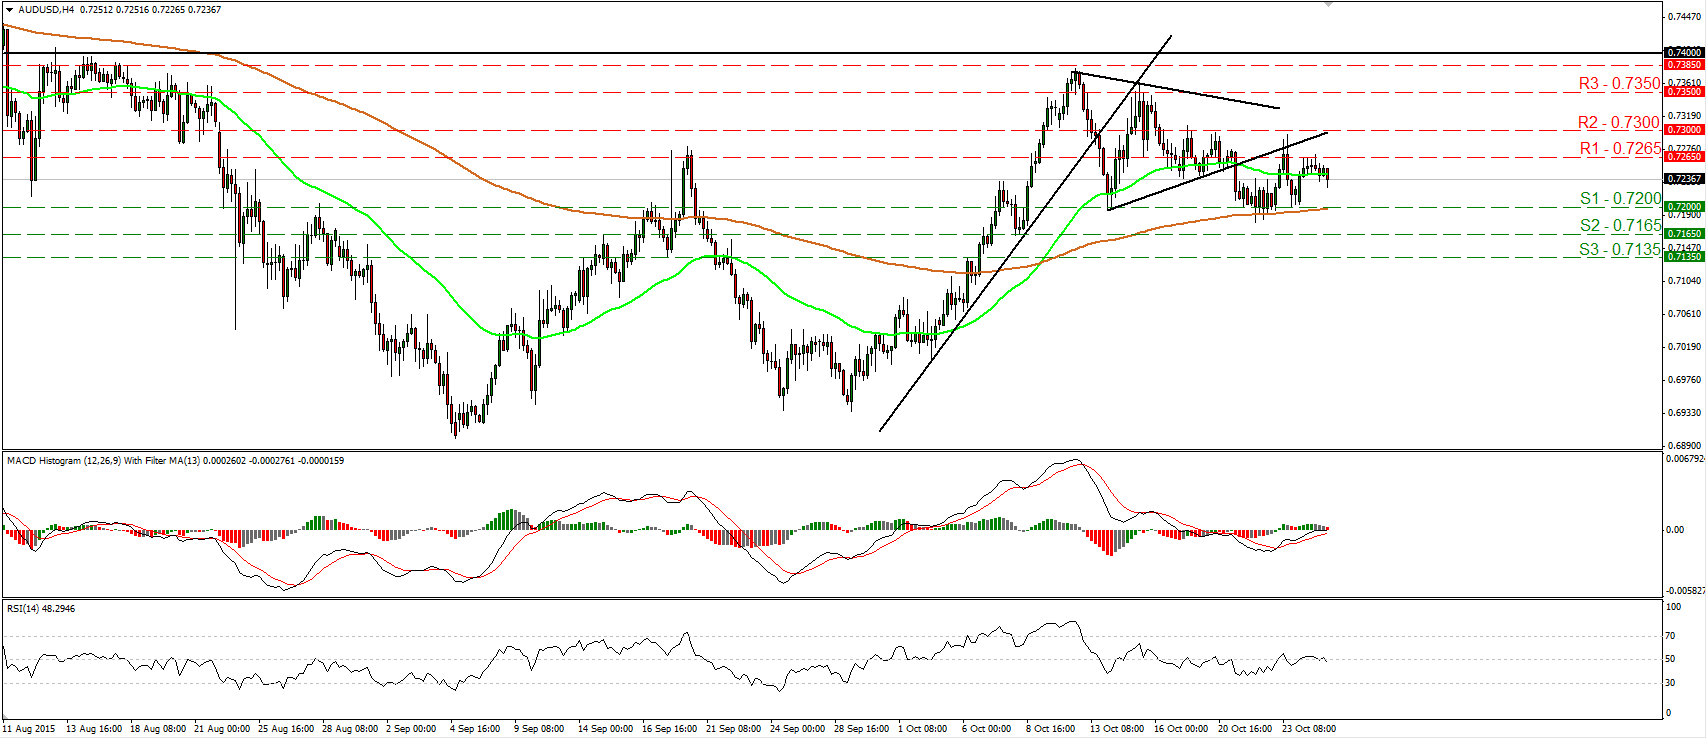Click RSI level 30 on the axis
This screenshot has width=1706, height=739.
pyautogui.click(x=1670, y=683)
